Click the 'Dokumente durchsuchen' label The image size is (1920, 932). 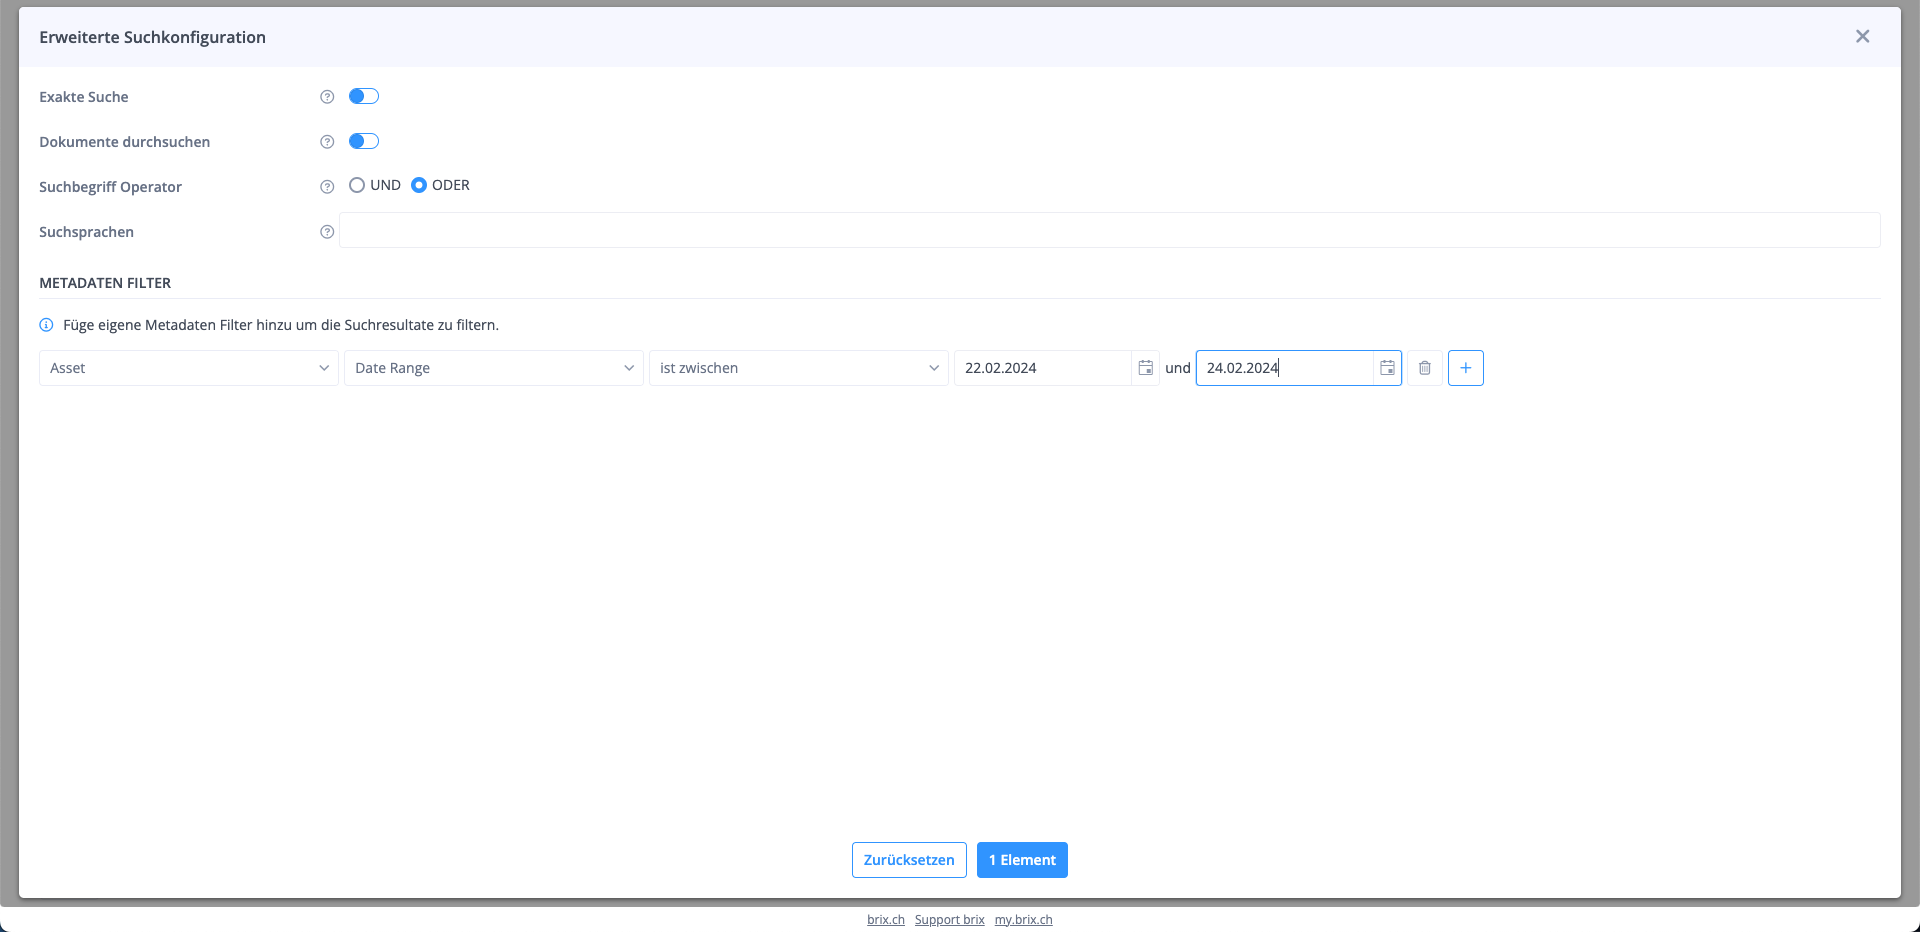pyautogui.click(x=125, y=142)
